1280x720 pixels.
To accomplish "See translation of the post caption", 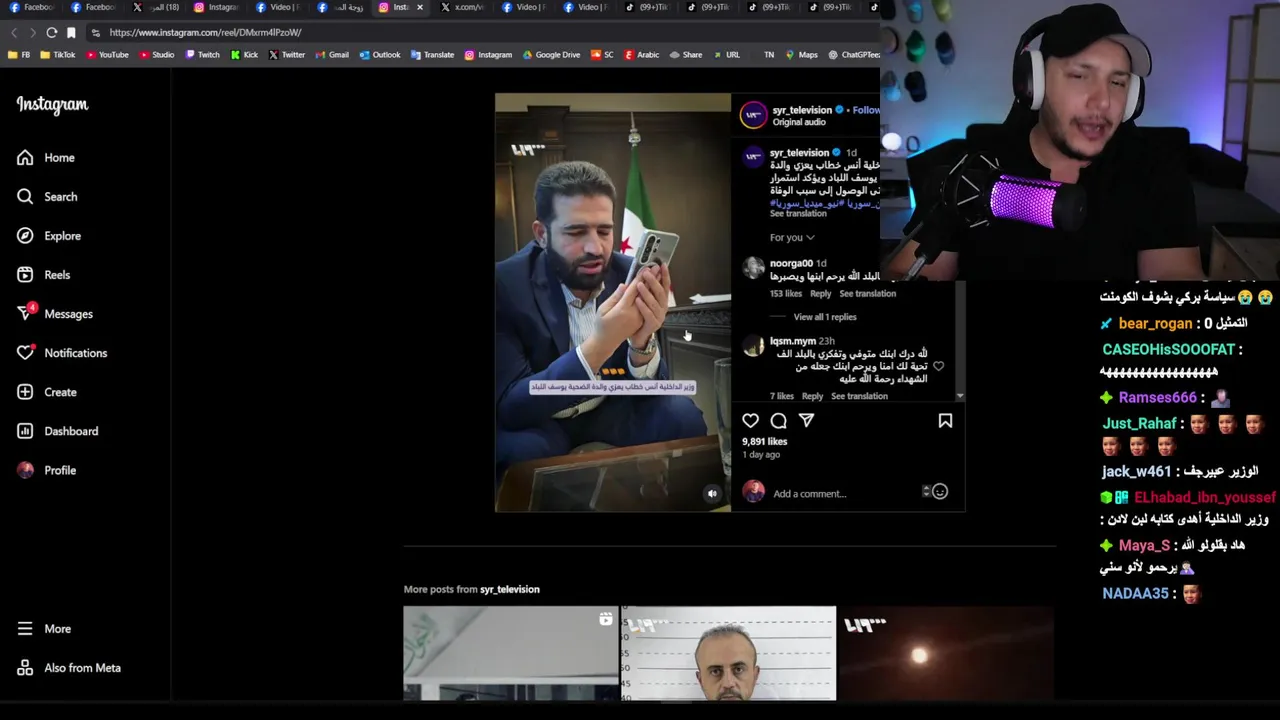I will [798, 213].
